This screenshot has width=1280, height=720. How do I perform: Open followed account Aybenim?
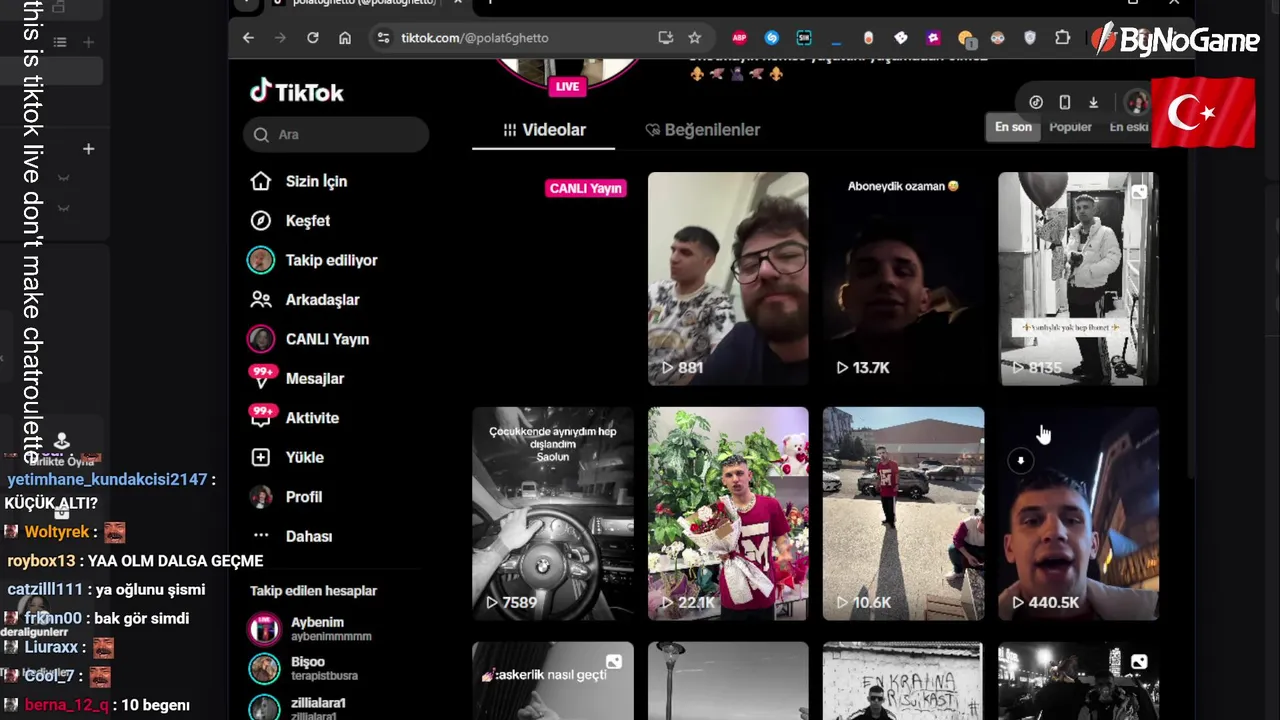click(x=310, y=628)
